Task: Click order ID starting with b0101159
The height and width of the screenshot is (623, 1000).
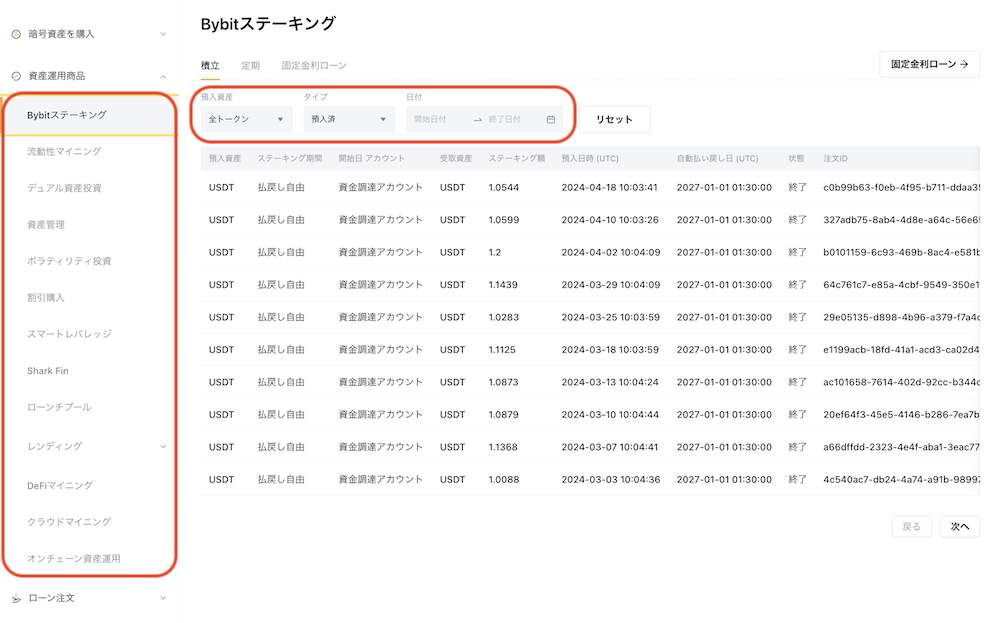Action: (x=901, y=253)
